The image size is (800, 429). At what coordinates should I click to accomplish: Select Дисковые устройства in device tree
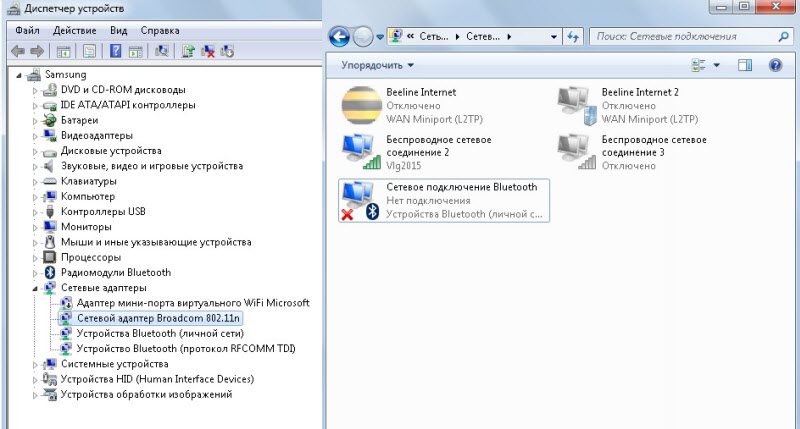click(x=111, y=151)
